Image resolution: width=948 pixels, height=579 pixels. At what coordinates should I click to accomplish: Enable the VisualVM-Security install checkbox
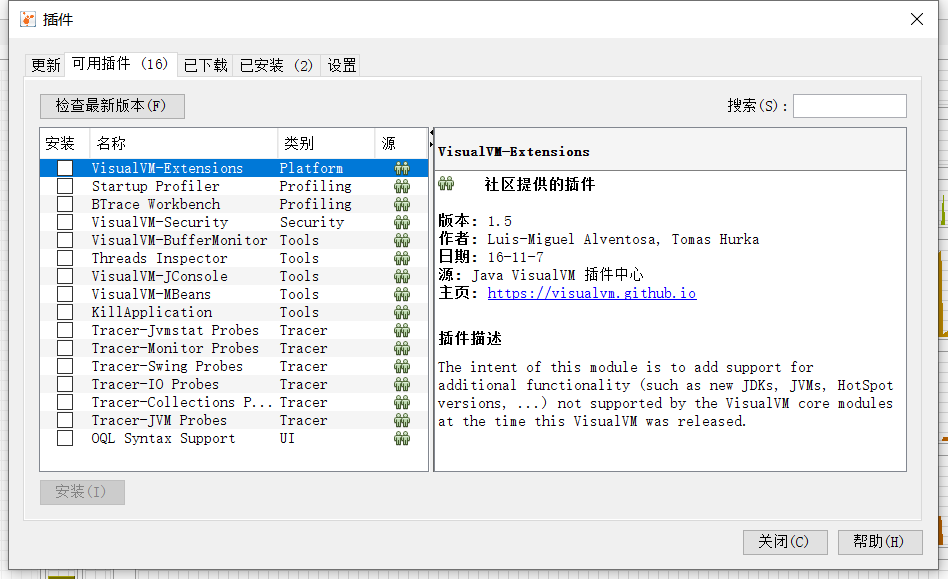pyautogui.click(x=65, y=222)
